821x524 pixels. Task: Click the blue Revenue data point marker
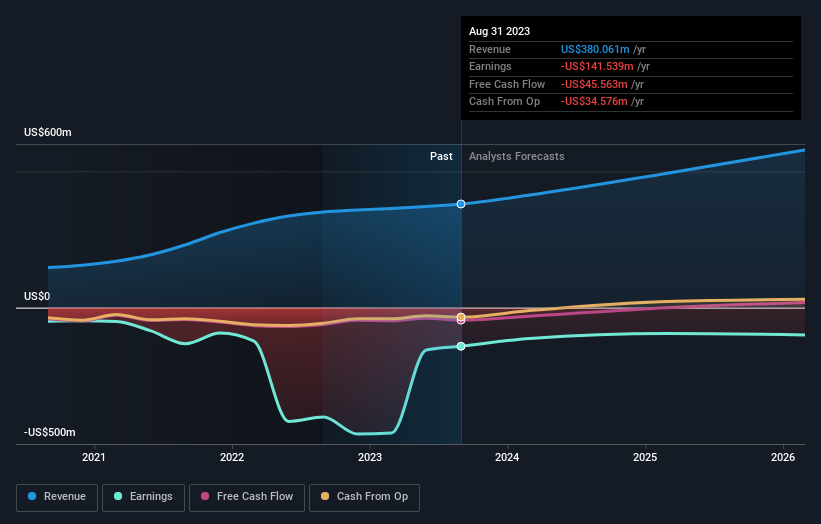click(x=461, y=204)
